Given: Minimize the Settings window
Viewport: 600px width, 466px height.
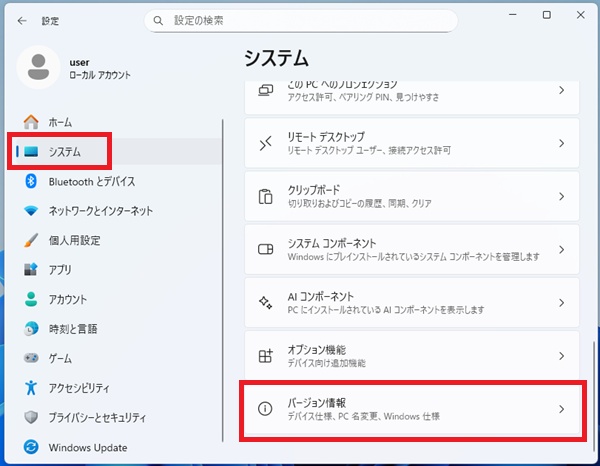Looking at the screenshot, I should pyautogui.click(x=513, y=15).
